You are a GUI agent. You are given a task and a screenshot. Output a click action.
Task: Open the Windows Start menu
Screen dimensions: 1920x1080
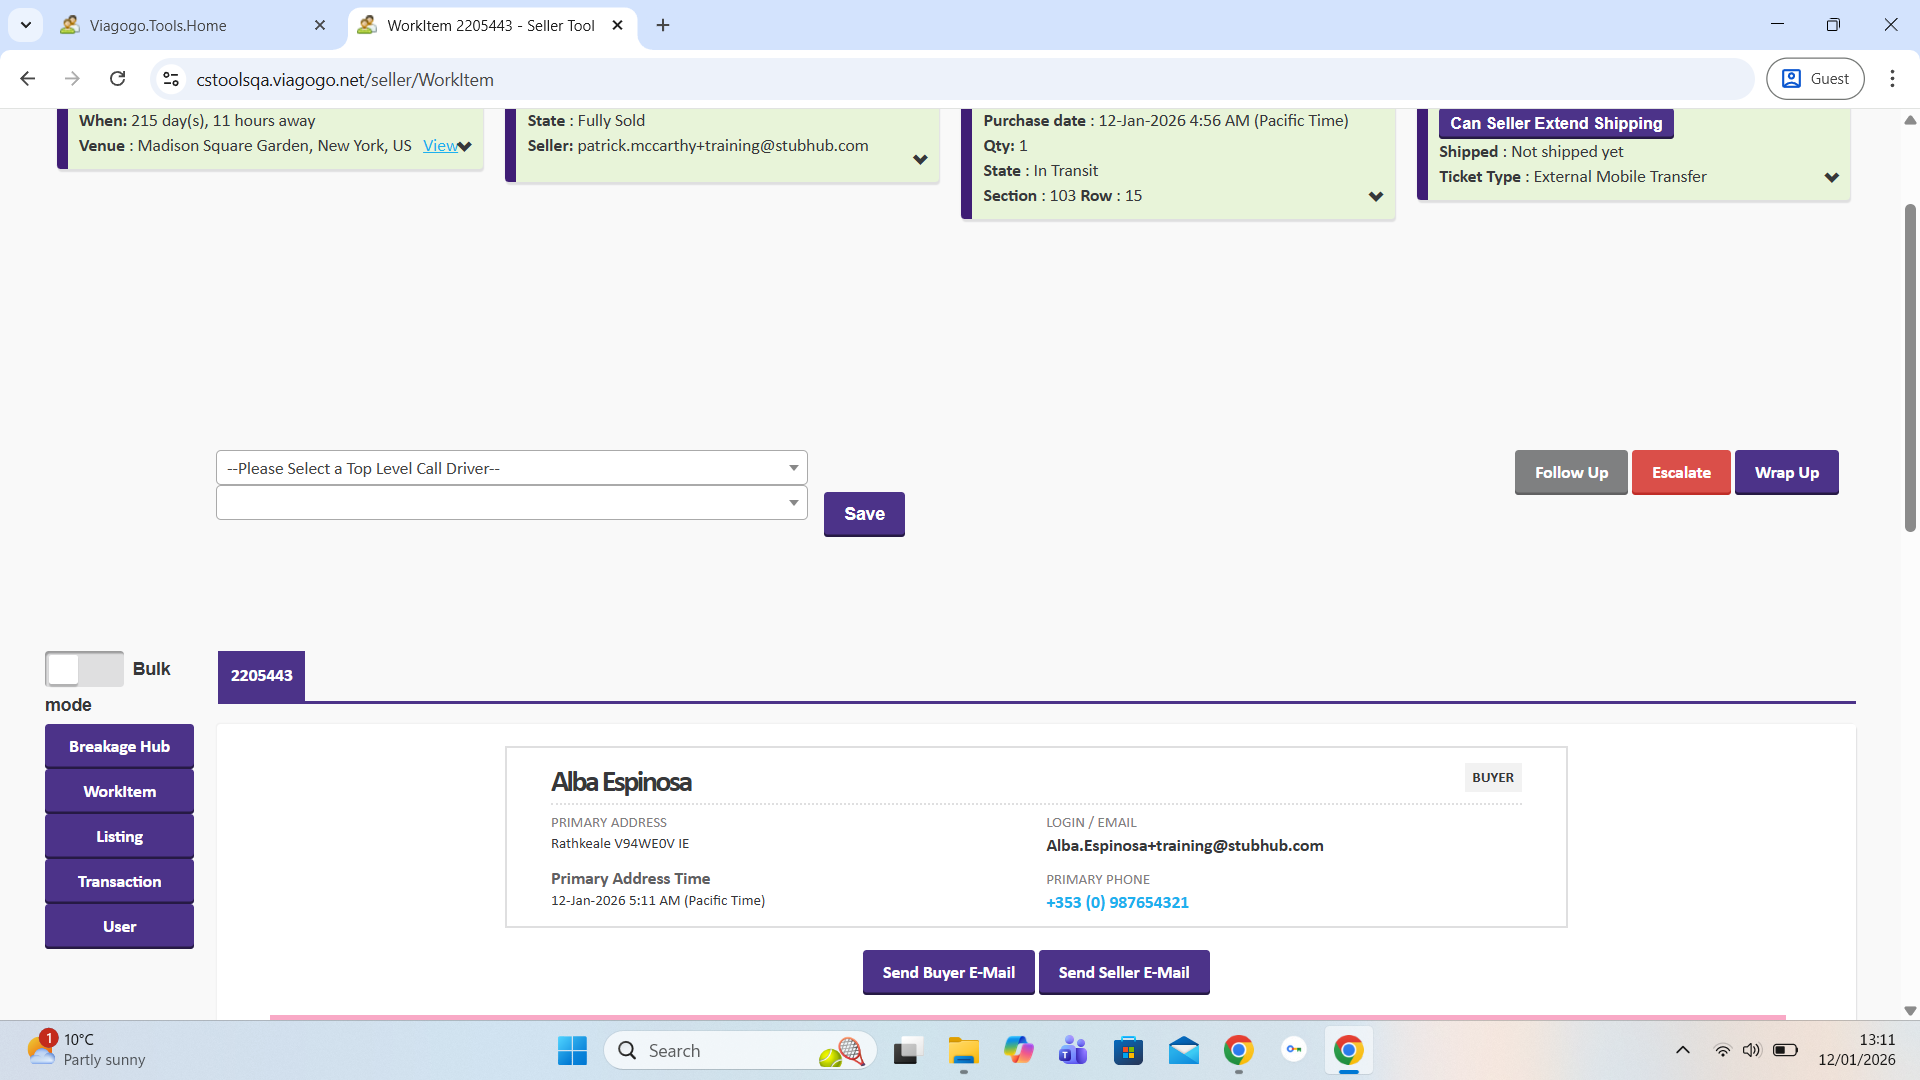pyautogui.click(x=572, y=1051)
